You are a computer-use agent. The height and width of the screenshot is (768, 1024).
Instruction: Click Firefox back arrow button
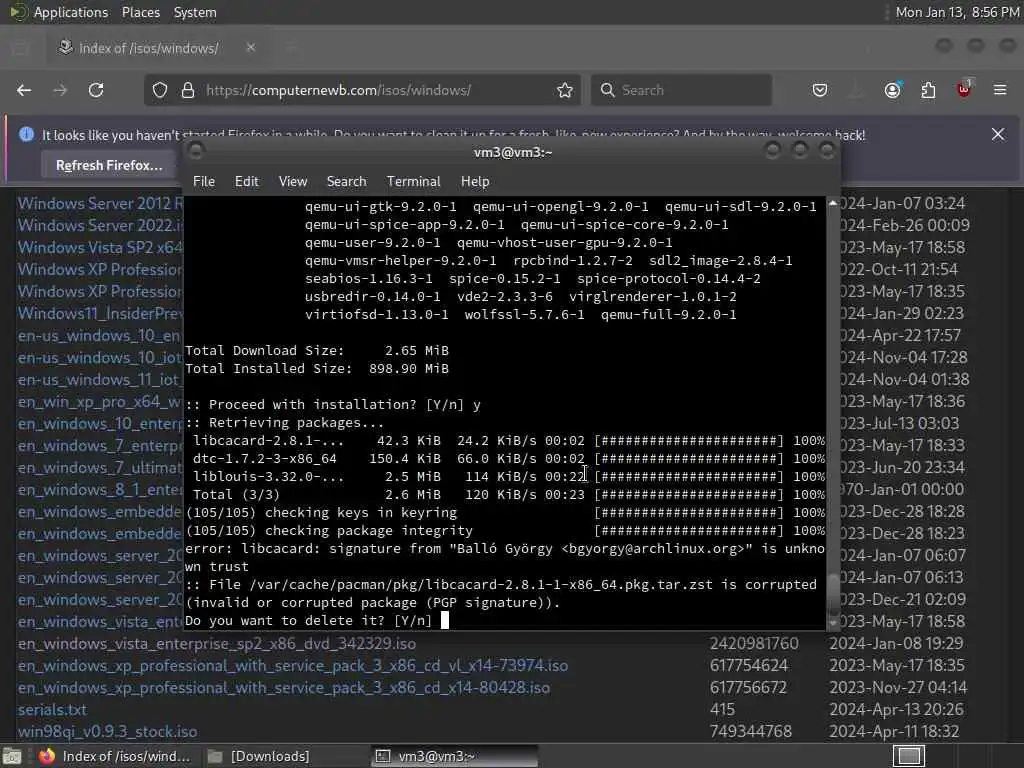click(x=24, y=90)
